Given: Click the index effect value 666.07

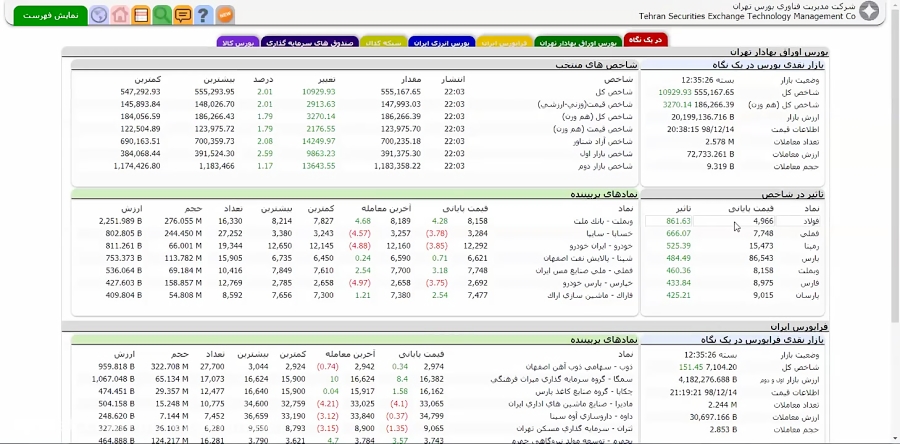Looking at the screenshot, I should (x=678, y=233).
